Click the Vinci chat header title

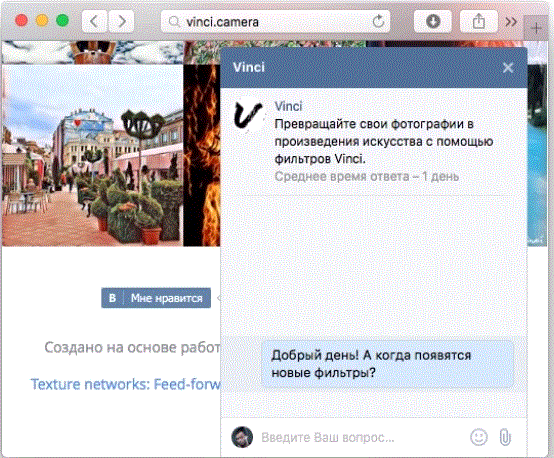click(x=249, y=67)
